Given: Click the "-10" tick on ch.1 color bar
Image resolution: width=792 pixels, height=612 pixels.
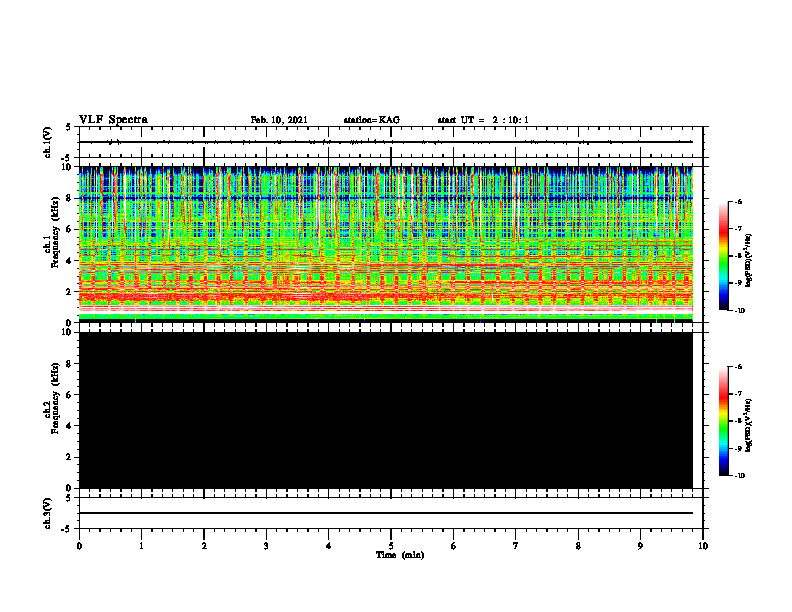Looking at the screenshot, I should pos(739,311).
